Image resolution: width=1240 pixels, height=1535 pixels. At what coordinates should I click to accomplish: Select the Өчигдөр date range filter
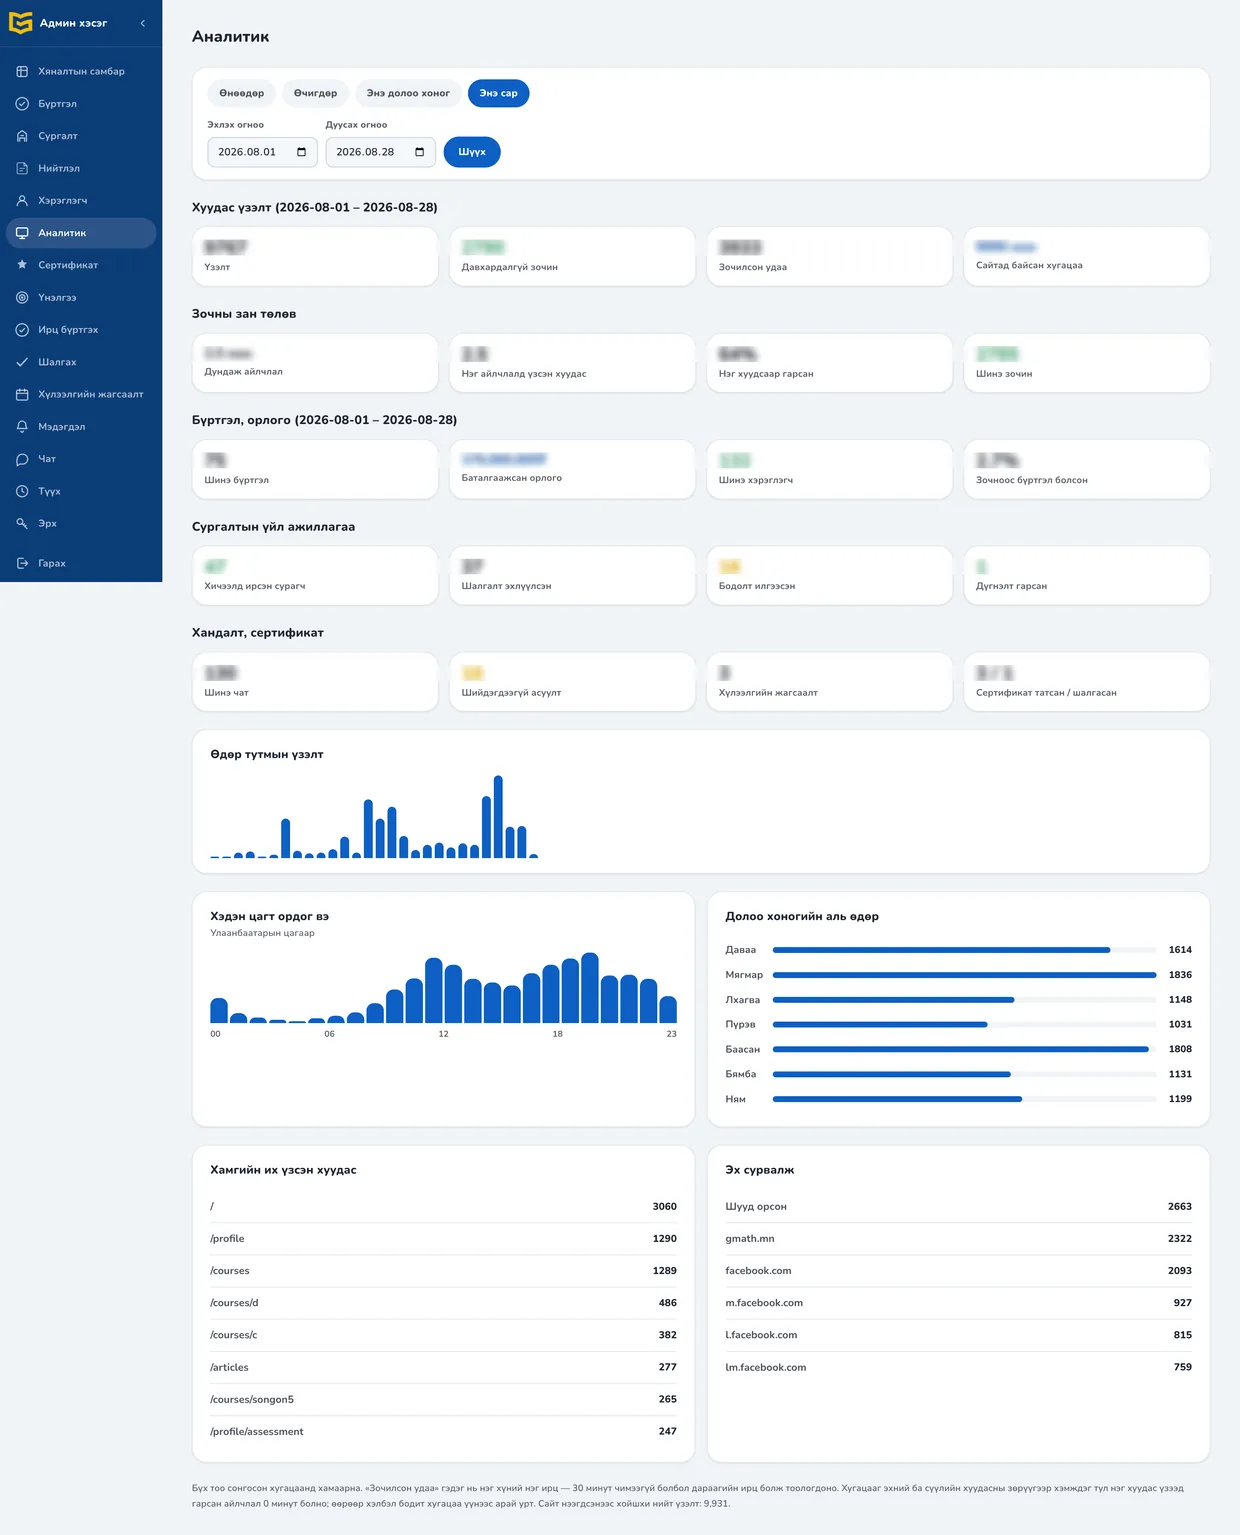pyautogui.click(x=316, y=93)
